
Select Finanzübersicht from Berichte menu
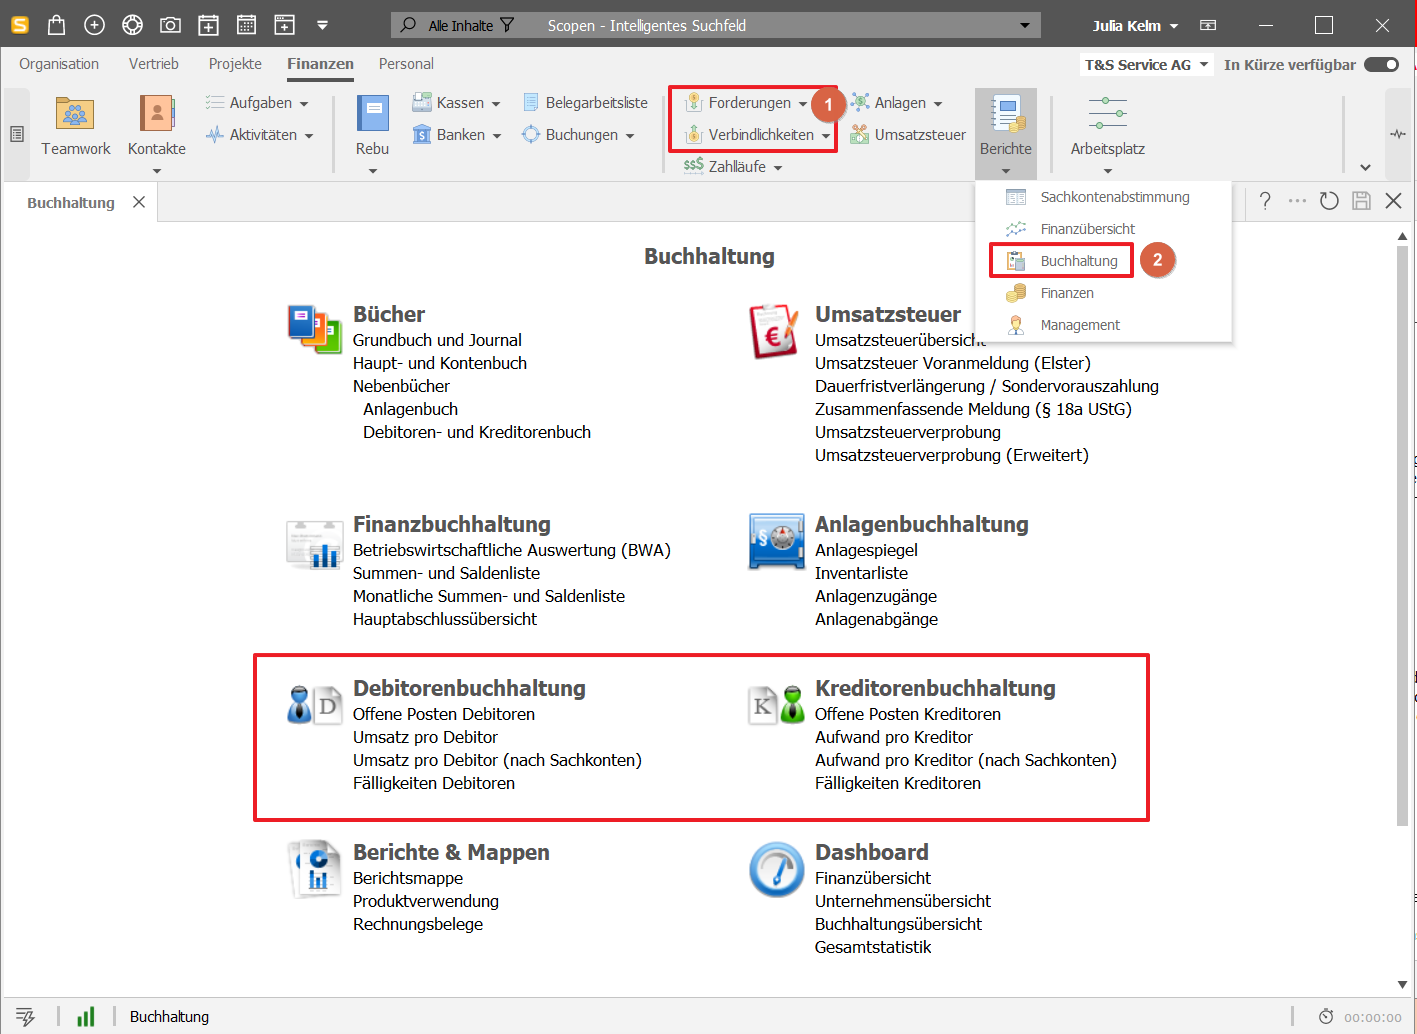[1103, 229]
